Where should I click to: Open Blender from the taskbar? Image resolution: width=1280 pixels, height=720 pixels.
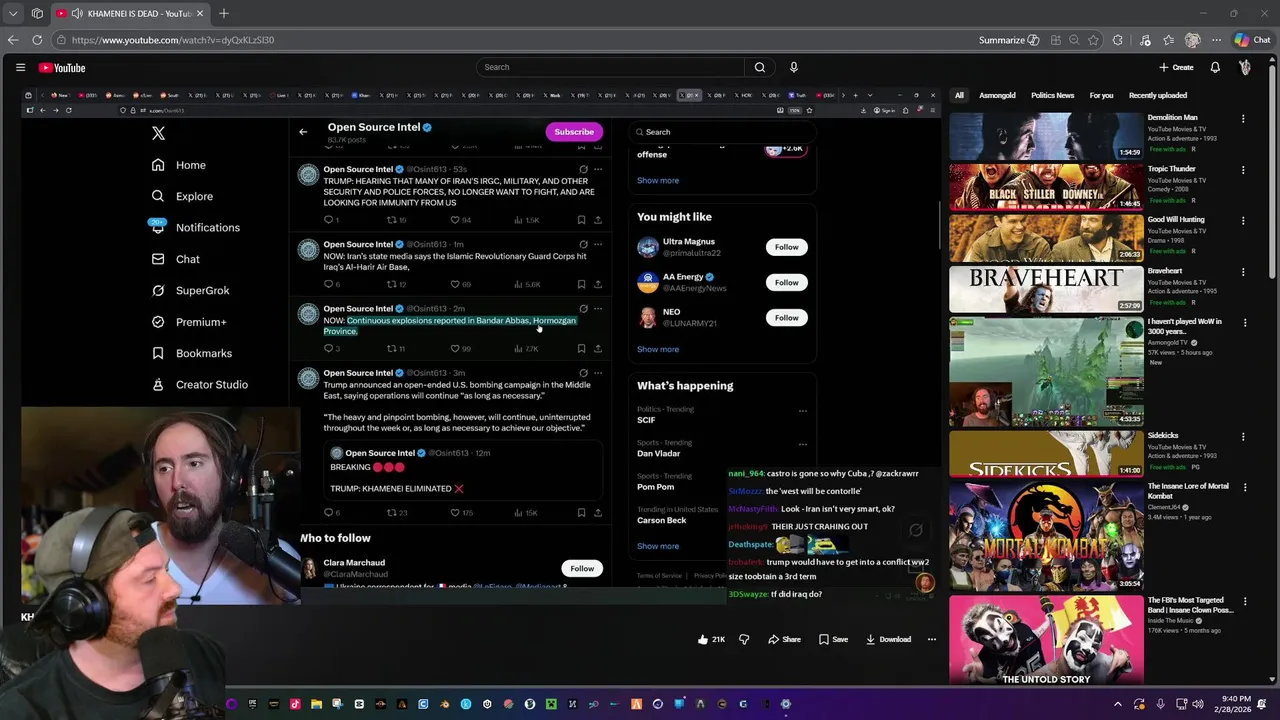pyautogui.click(x=444, y=704)
